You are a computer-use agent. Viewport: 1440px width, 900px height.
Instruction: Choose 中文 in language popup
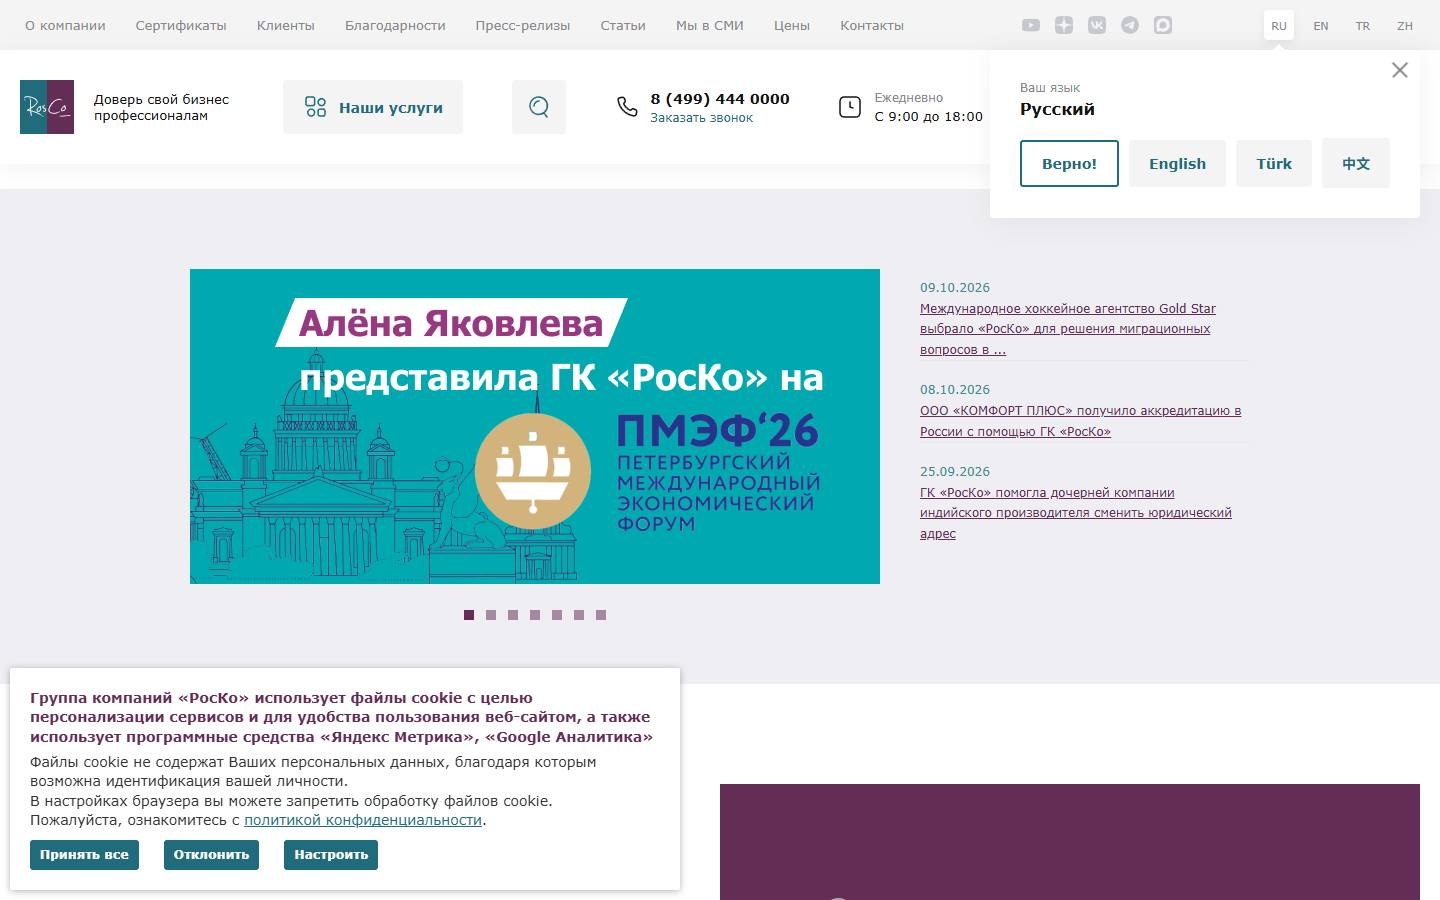pyautogui.click(x=1356, y=163)
